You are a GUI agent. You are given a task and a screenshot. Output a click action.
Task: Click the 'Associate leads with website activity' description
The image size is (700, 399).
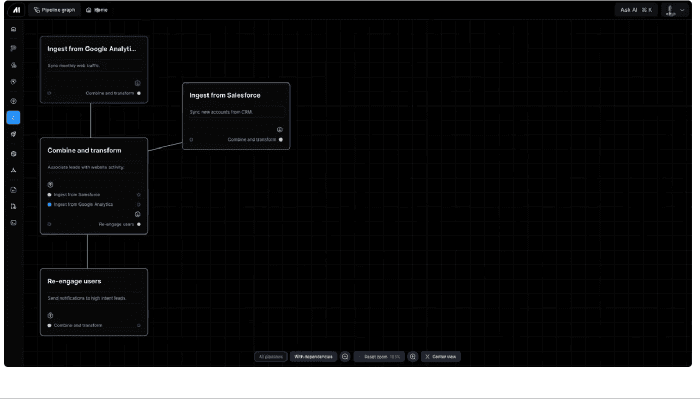pos(86,167)
